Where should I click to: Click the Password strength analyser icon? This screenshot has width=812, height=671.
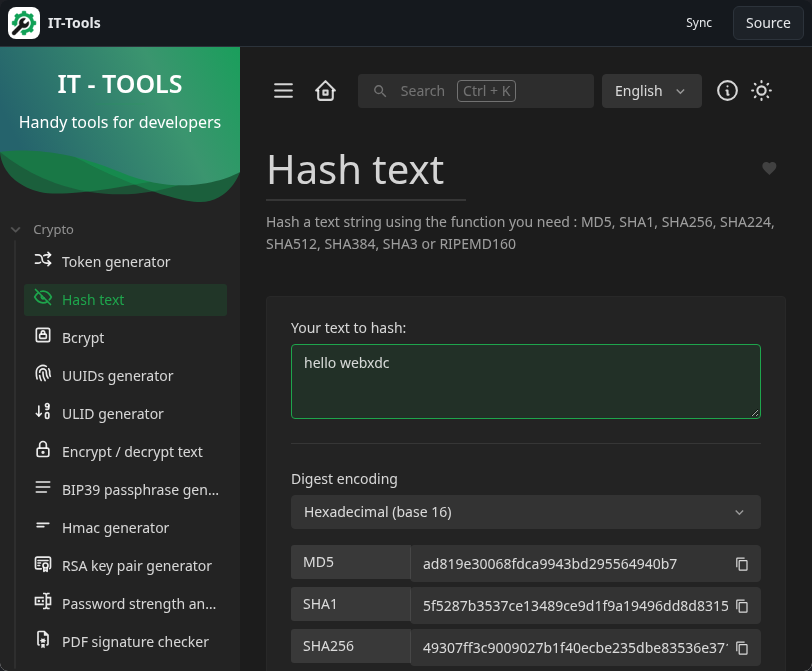pos(43,602)
